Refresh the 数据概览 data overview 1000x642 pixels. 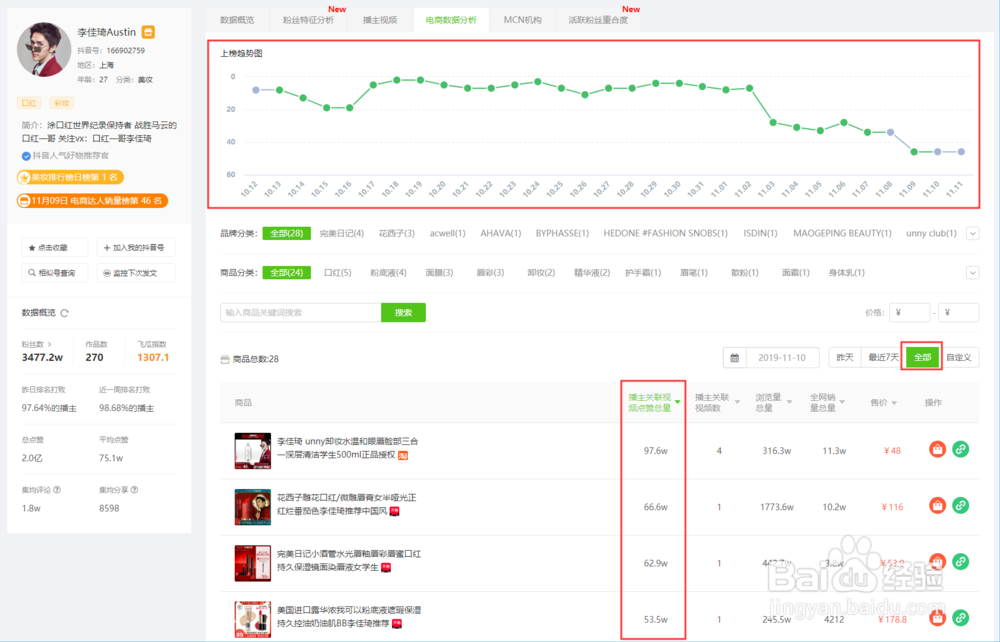coord(64,313)
